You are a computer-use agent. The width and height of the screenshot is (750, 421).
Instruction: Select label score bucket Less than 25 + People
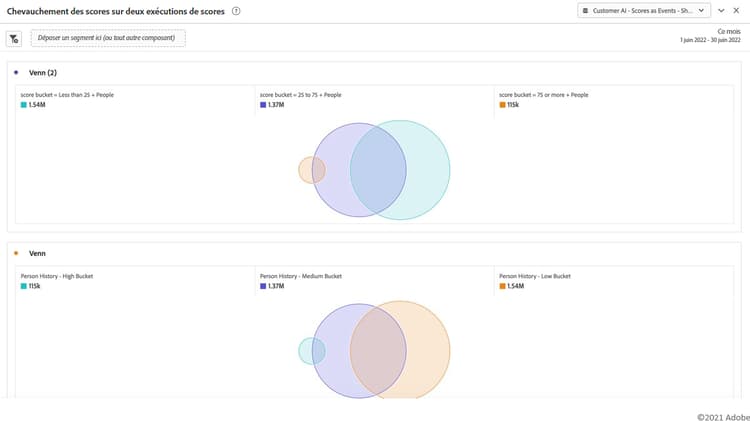click(x=67, y=95)
